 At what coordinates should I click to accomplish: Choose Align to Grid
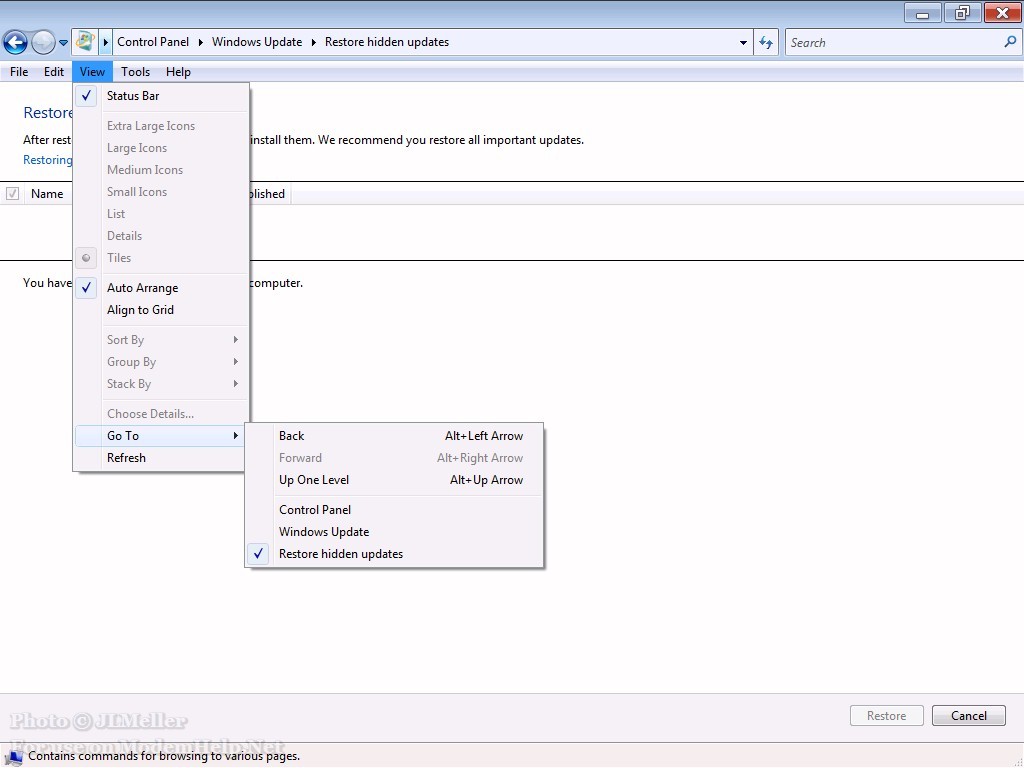coord(140,310)
